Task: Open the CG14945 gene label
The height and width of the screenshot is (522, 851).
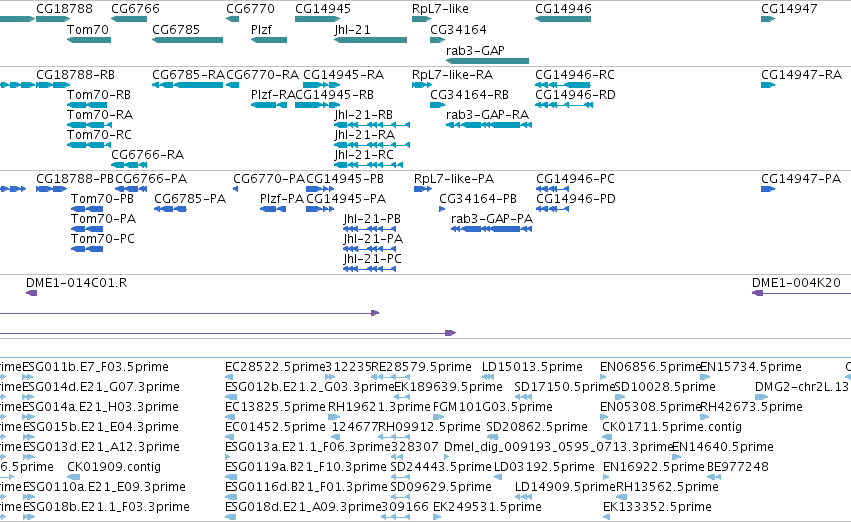Action: [x=323, y=9]
